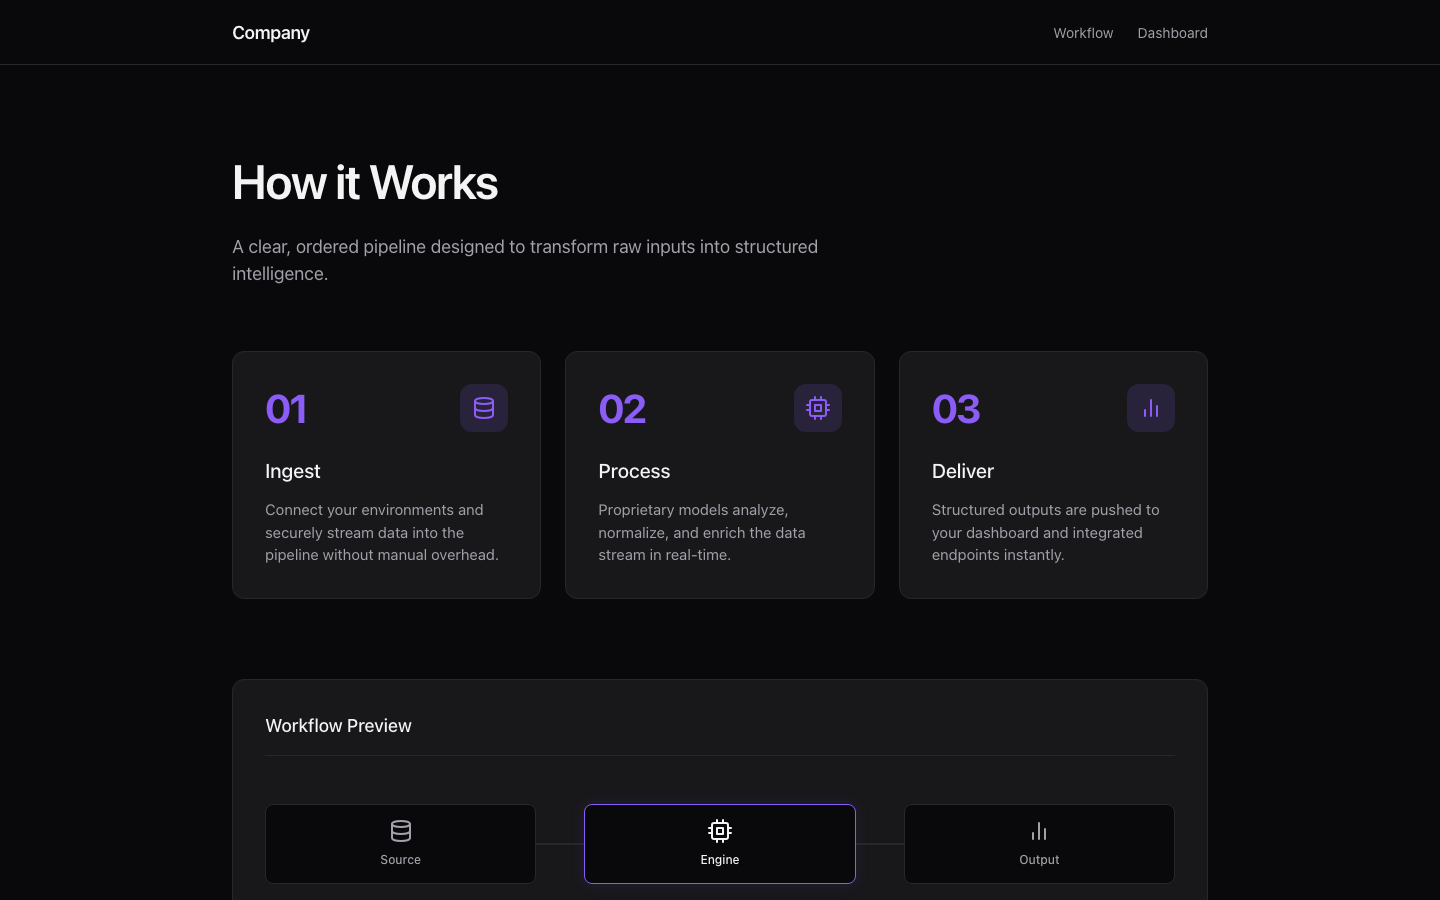Click the Workflow Preview heading

coord(338,726)
